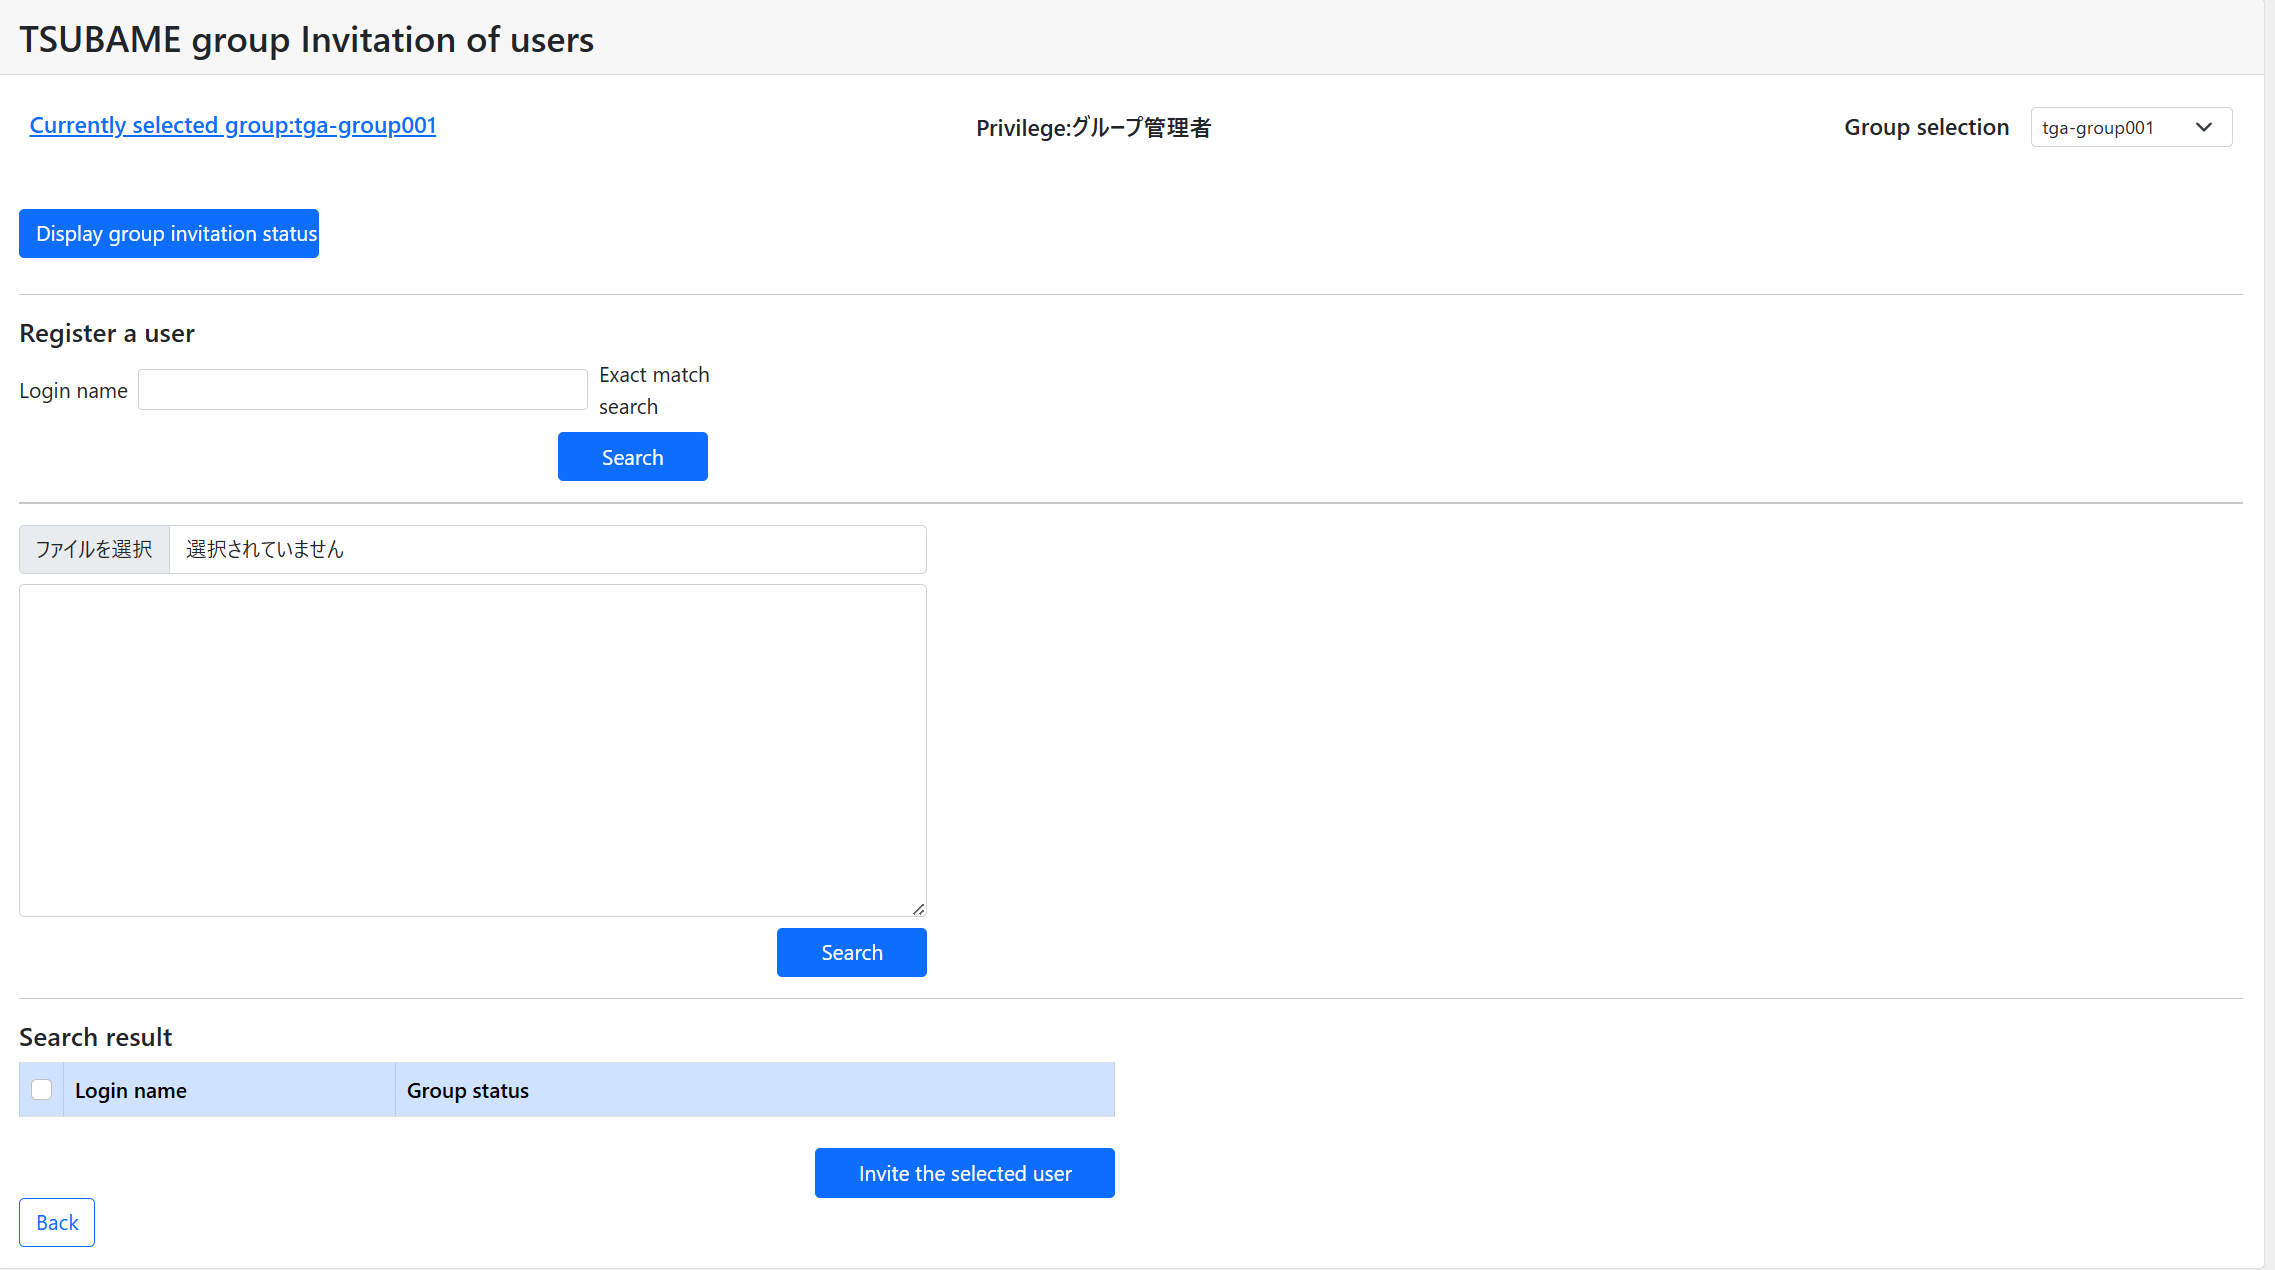This screenshot has height=1270, width=2275.
Task: Click Display group invitation status button
Action: (169, 233)
